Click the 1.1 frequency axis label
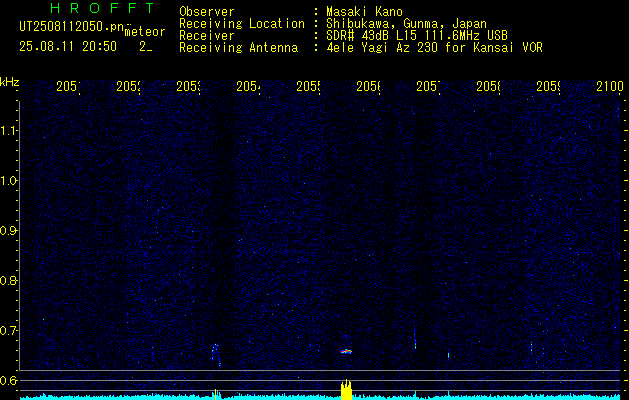The image size is (629, 400). click(8, 131)
